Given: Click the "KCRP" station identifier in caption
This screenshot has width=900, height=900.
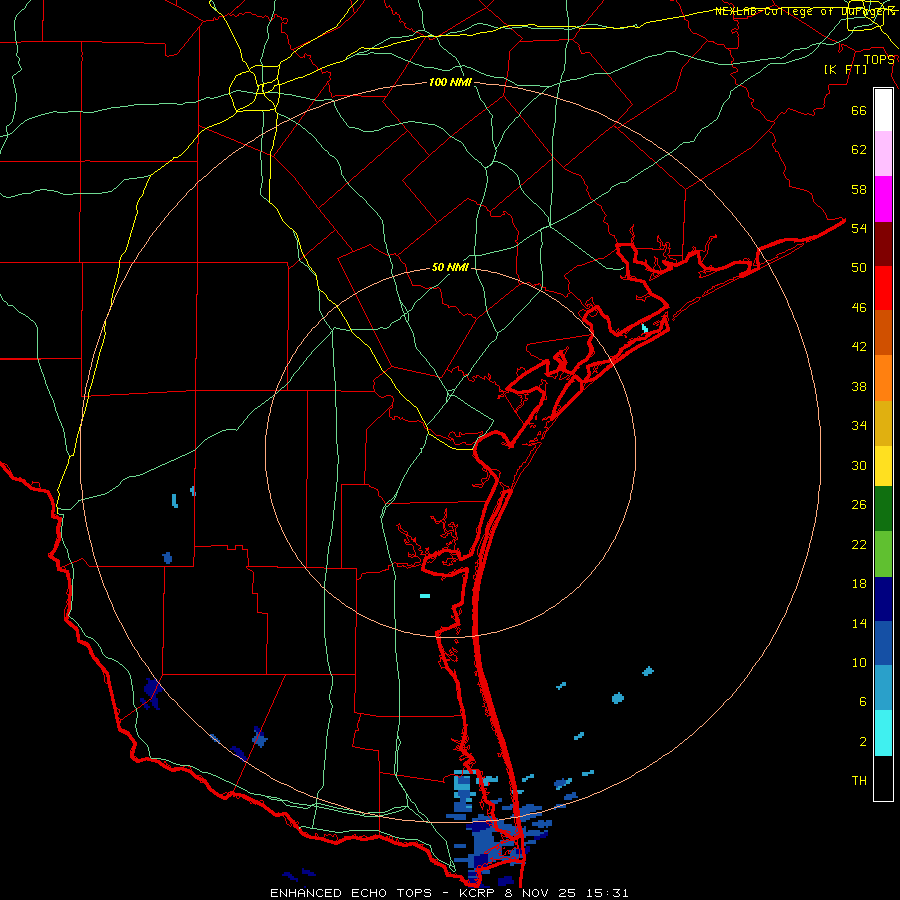Looking at the screenshot, I should click(x=476, y=893).
